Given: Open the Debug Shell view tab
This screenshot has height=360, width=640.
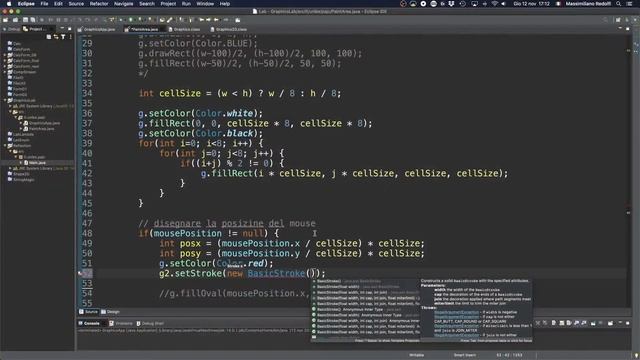Looking at the screenshot, I should tap(150, 323).
